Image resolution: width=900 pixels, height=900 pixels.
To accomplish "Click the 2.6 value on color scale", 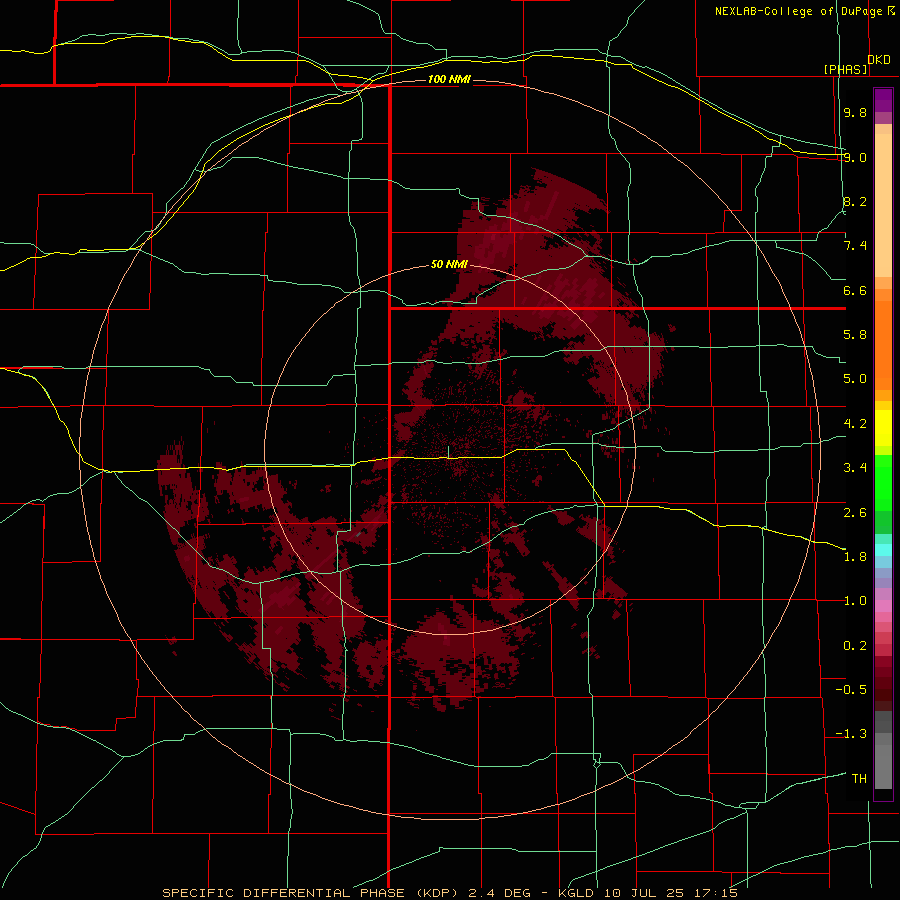I will point(855,513).
